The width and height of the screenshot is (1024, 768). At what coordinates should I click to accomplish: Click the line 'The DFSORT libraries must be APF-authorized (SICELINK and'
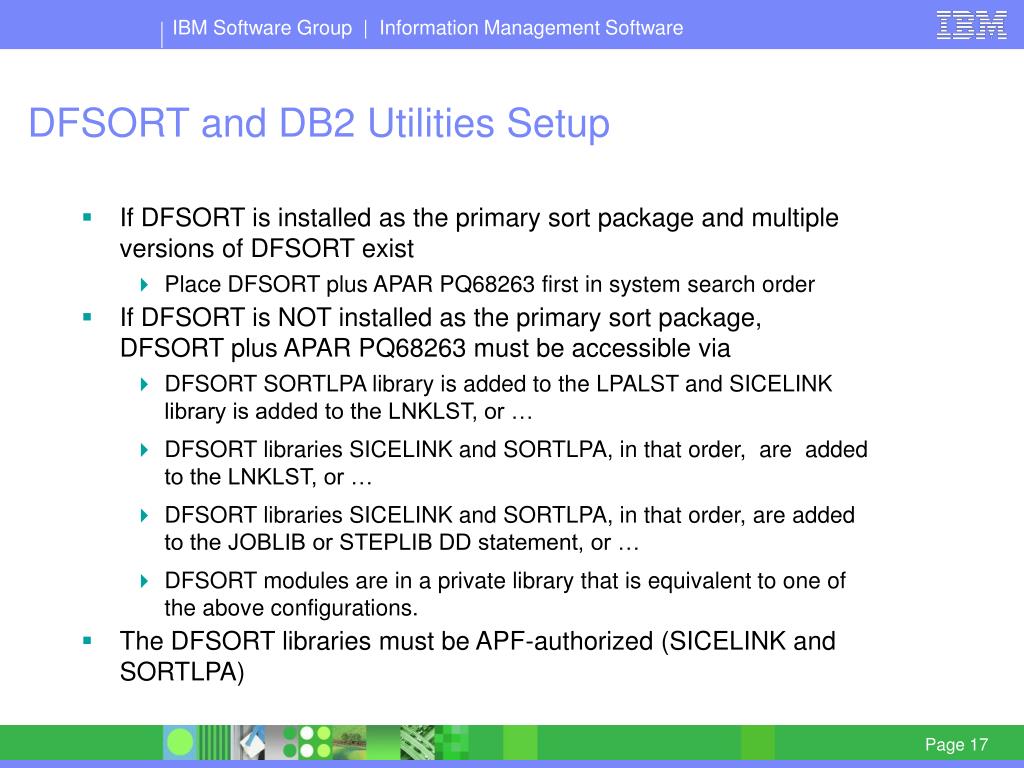477,641
